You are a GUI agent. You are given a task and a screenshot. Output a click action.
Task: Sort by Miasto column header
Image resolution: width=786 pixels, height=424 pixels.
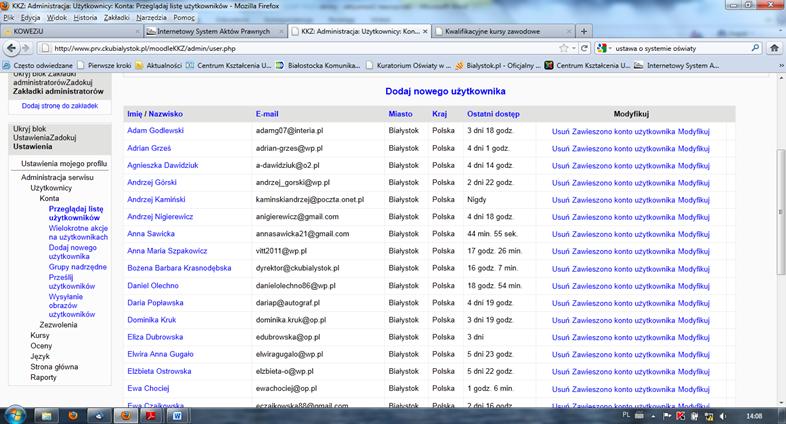400,114
